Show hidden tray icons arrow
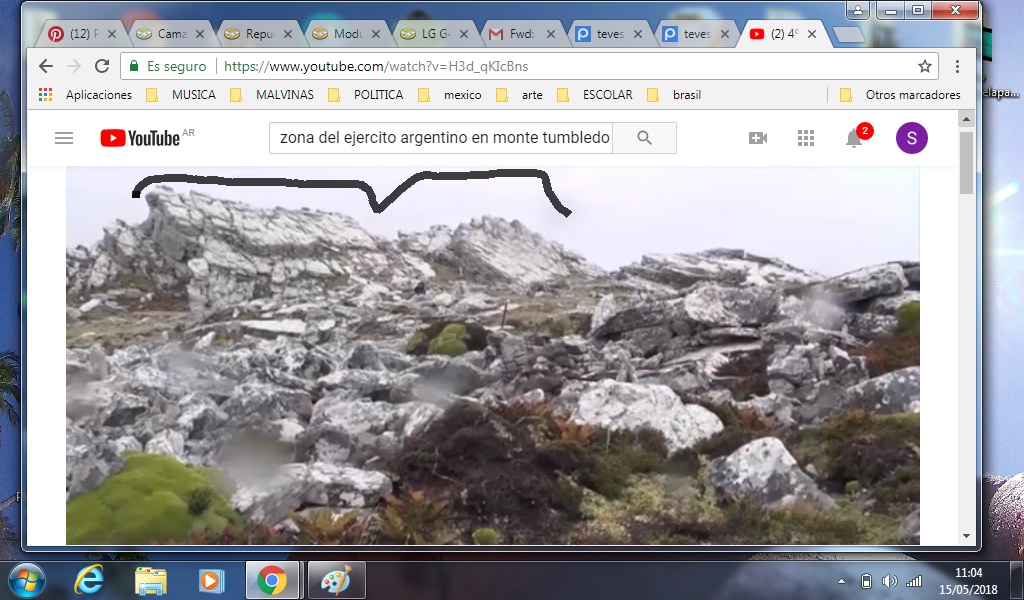1024x600 pixels. click(x=841, y=581)
